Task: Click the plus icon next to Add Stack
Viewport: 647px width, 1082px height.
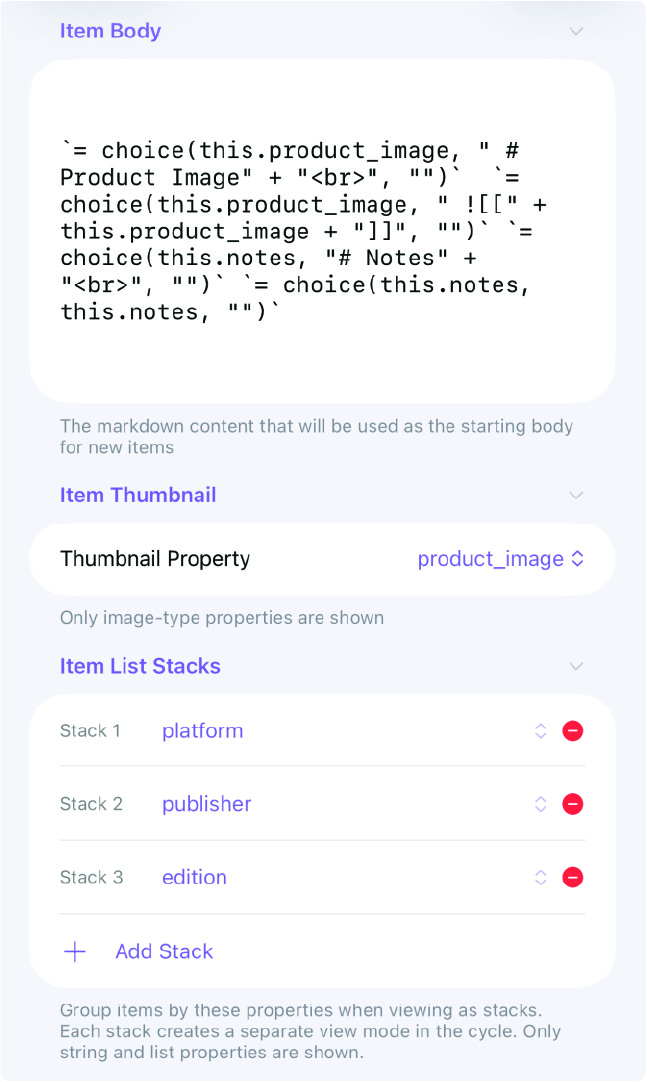Action: [x=75, y=951]
